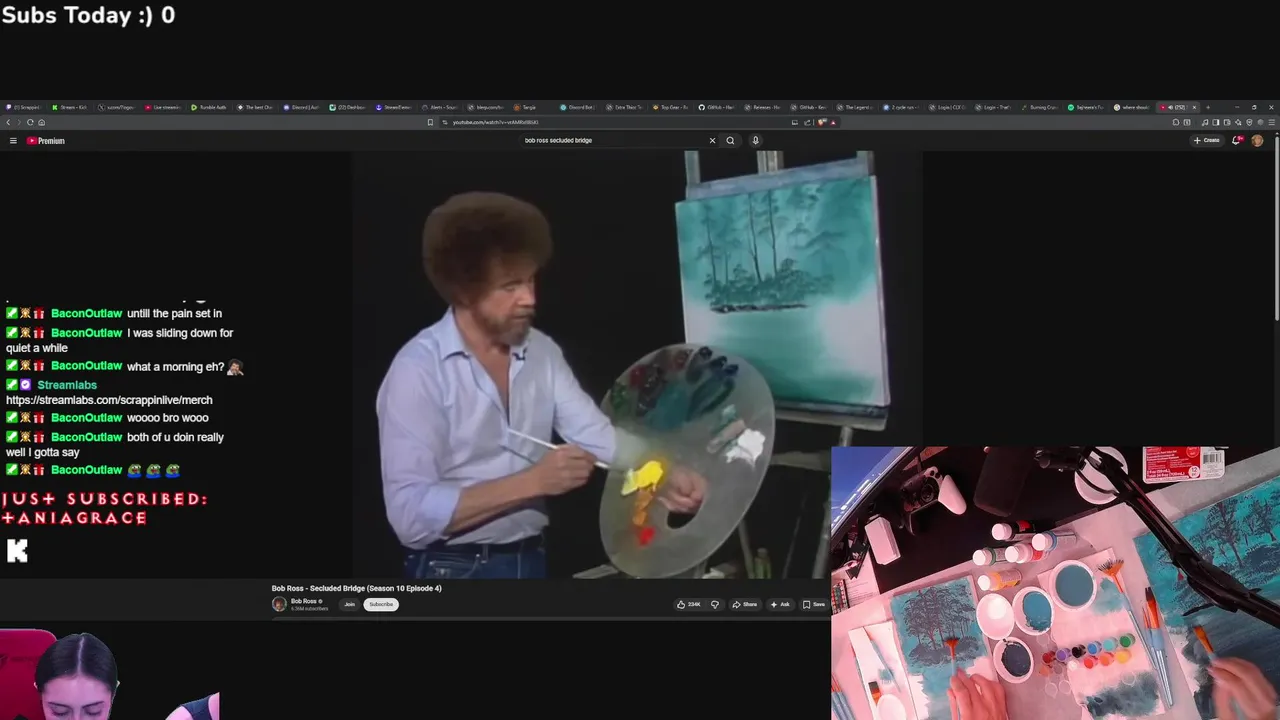The image size is (1280, 720).
Task: Click the YouTube Create button
Action: click(1207, 140)
